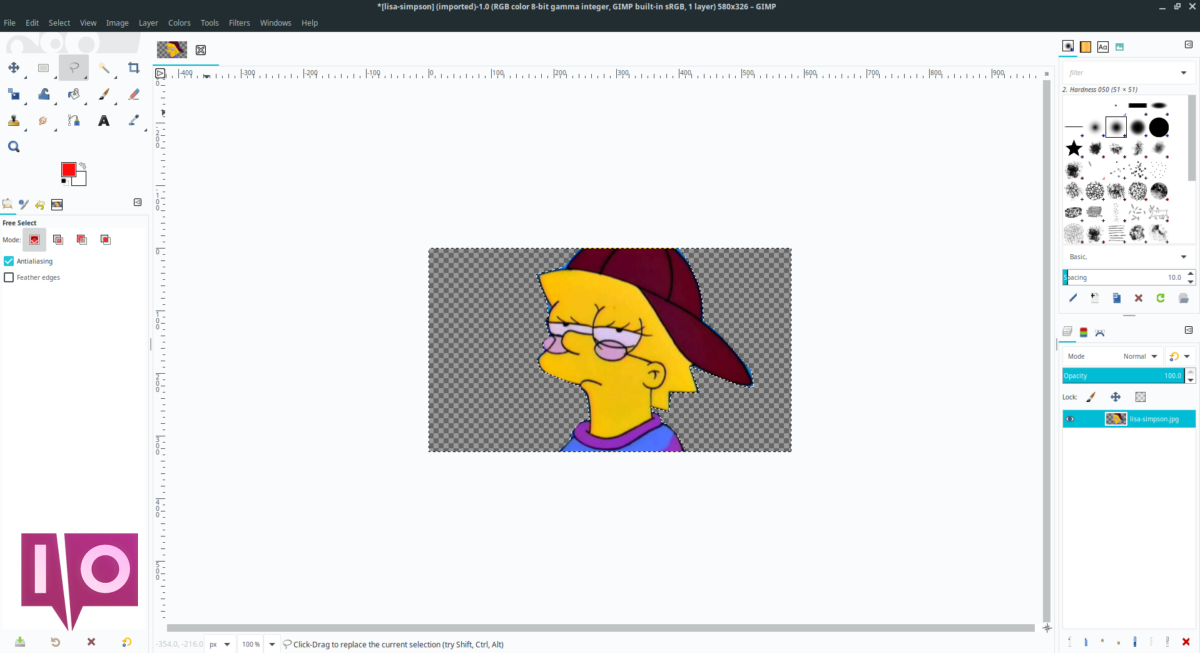Select the Eraser tool
1200x653 pixels.
[x=134, y=94]
